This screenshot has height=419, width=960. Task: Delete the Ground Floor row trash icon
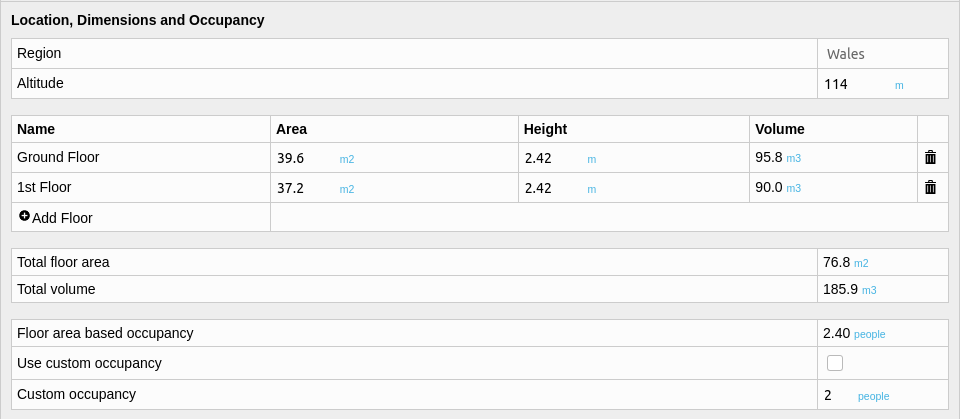(x=930, y=157)
